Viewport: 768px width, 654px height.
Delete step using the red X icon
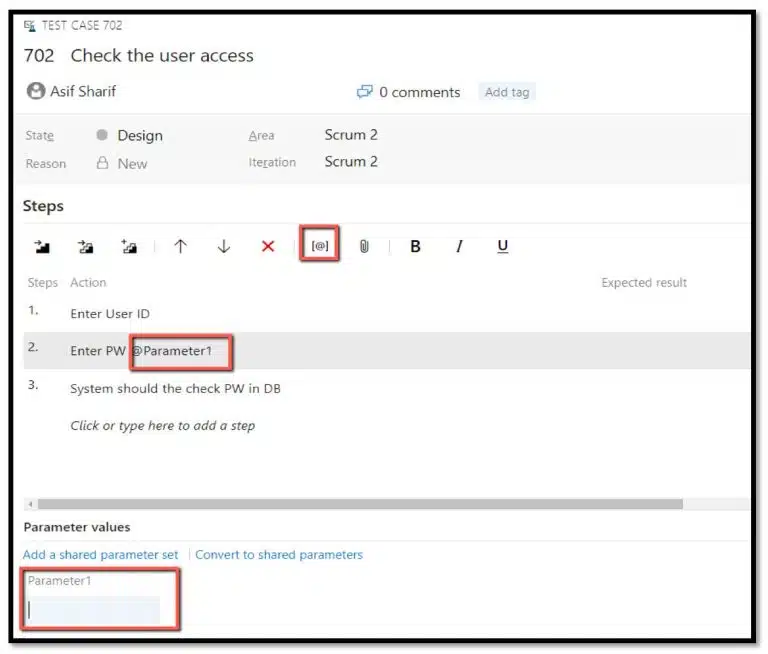click(x=268, y=247)
